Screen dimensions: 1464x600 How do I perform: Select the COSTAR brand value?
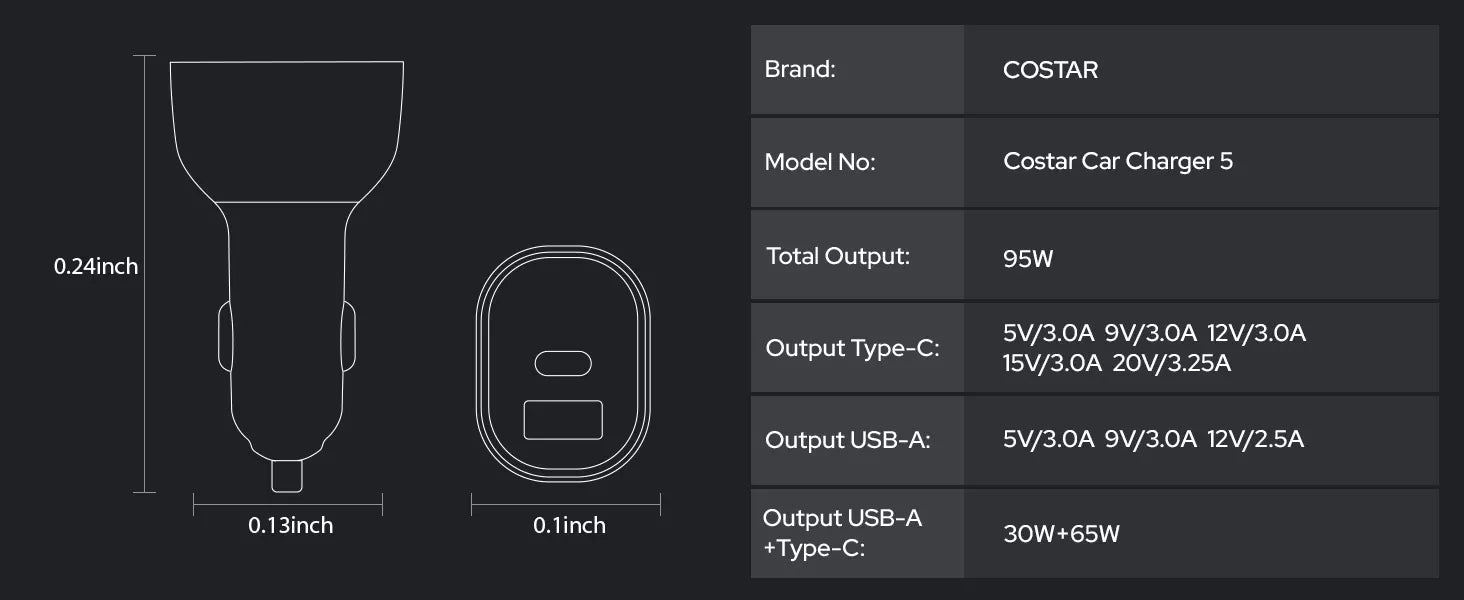(x=1050, y=70)
